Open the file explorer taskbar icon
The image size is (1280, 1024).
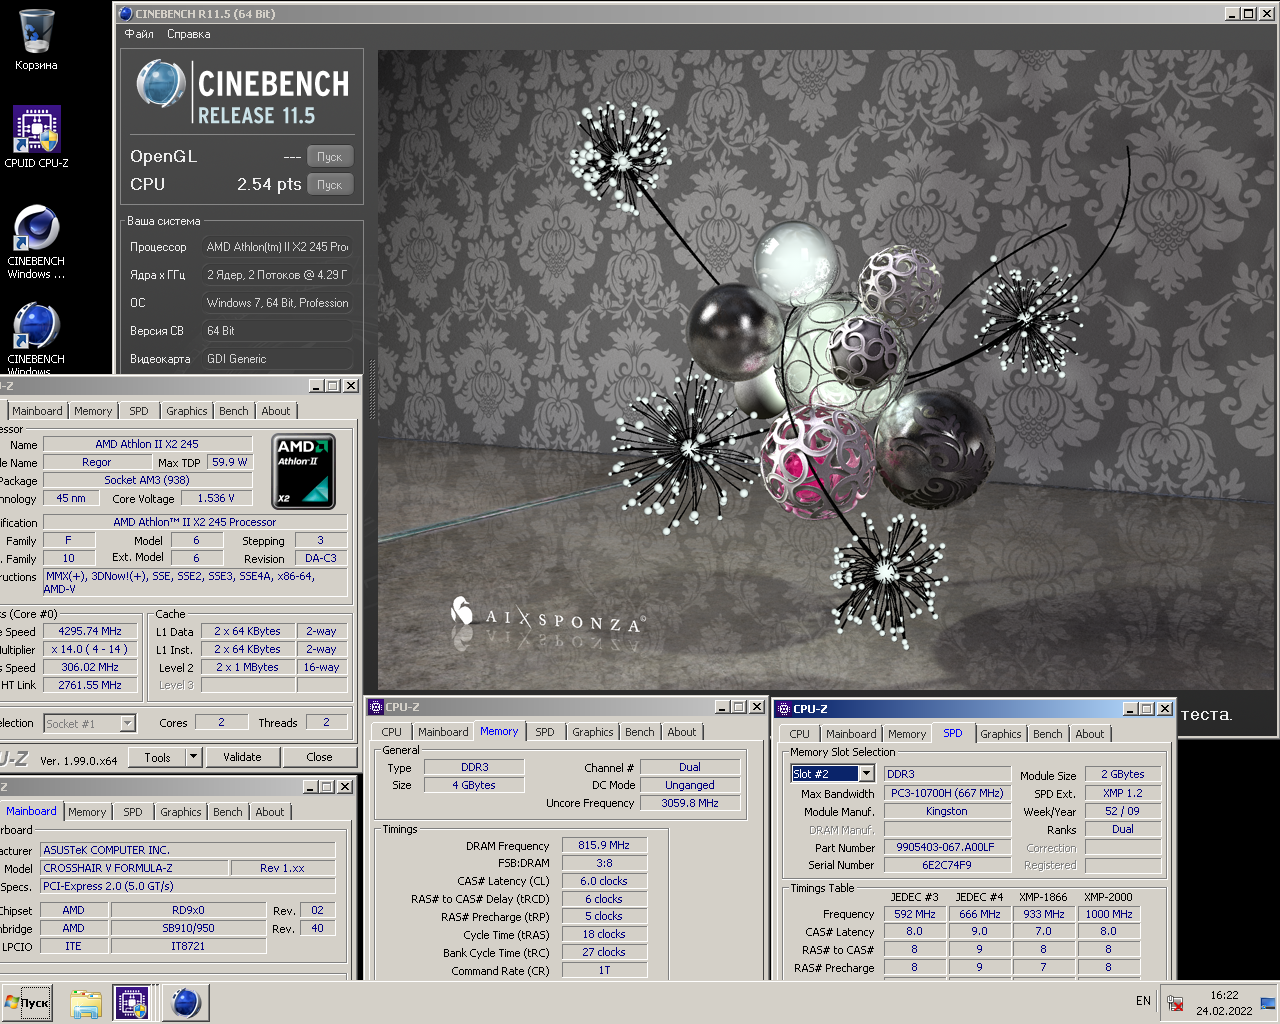(86, 1003)
